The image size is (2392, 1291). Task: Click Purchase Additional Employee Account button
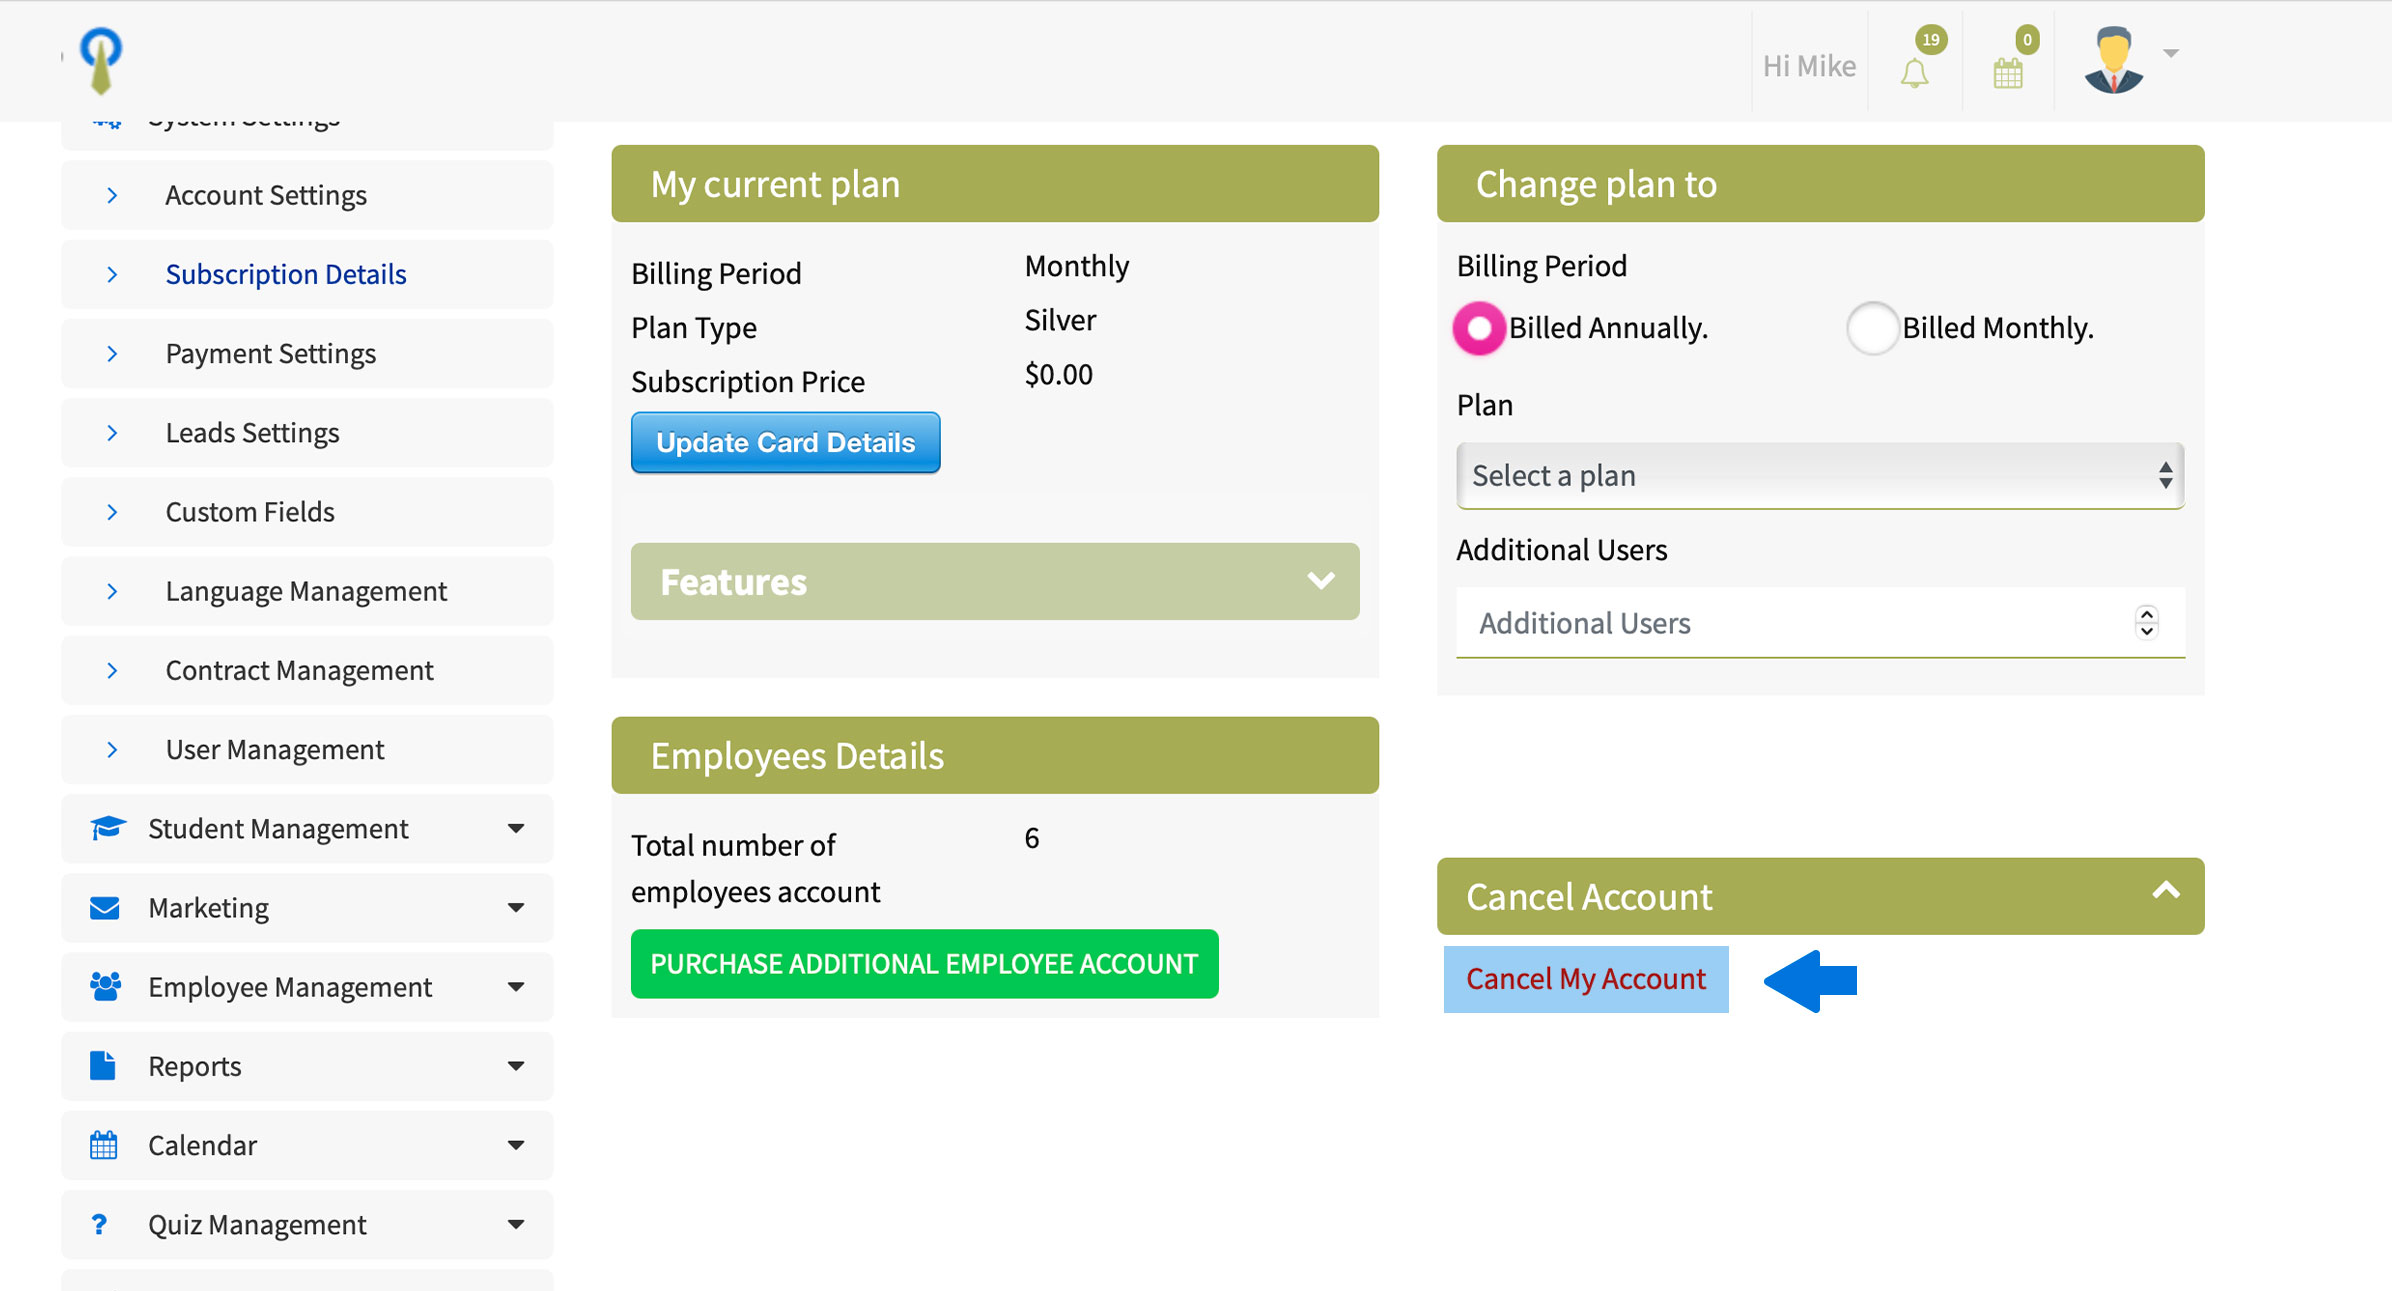point(924,964)
